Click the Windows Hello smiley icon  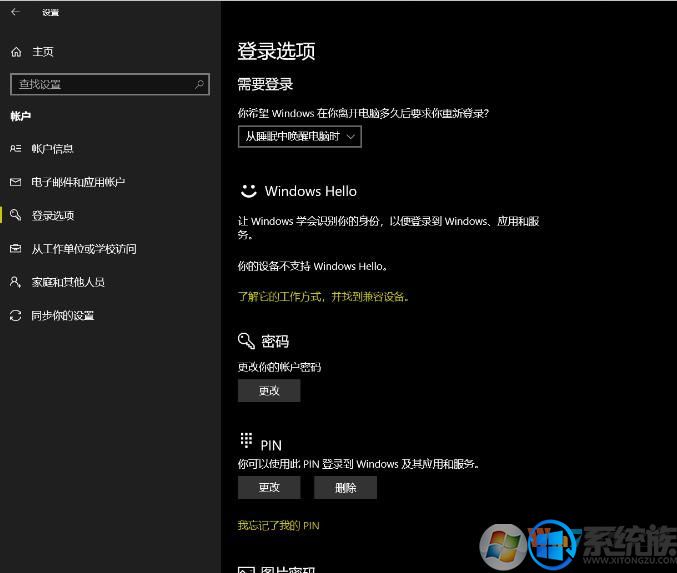click(x=248, y=191)
